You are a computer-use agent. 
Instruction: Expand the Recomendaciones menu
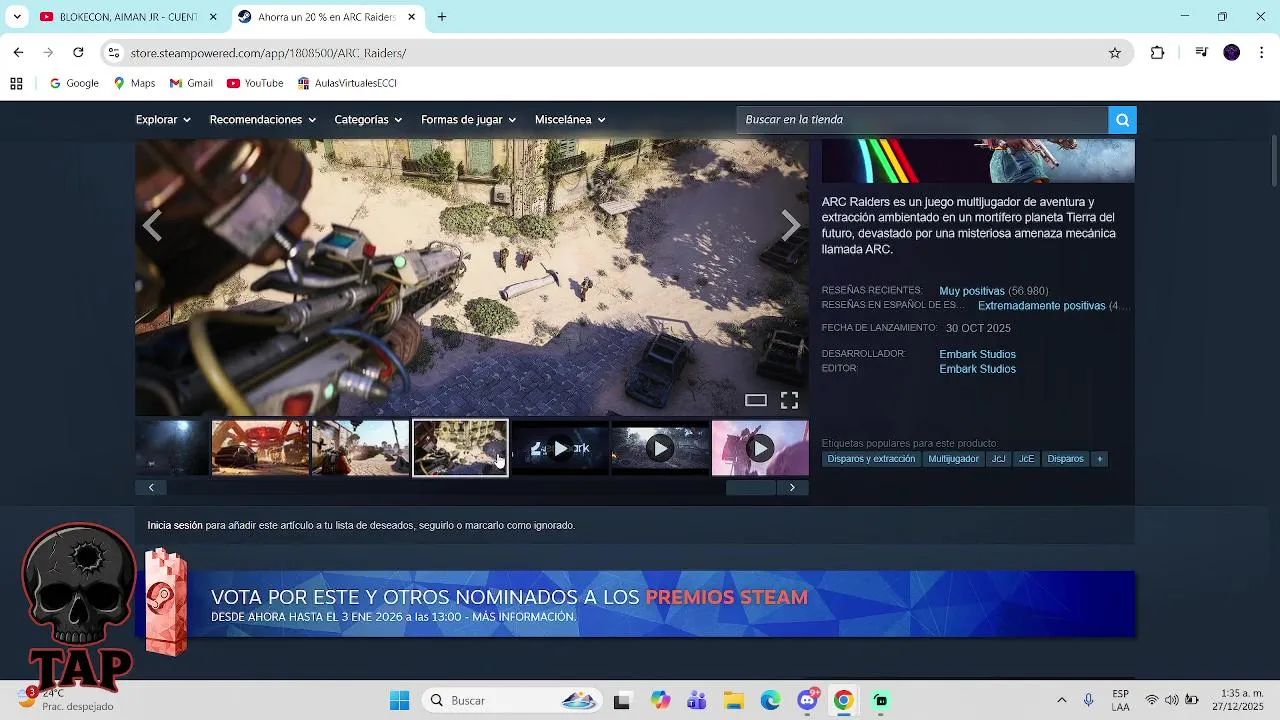coord(262,120)
